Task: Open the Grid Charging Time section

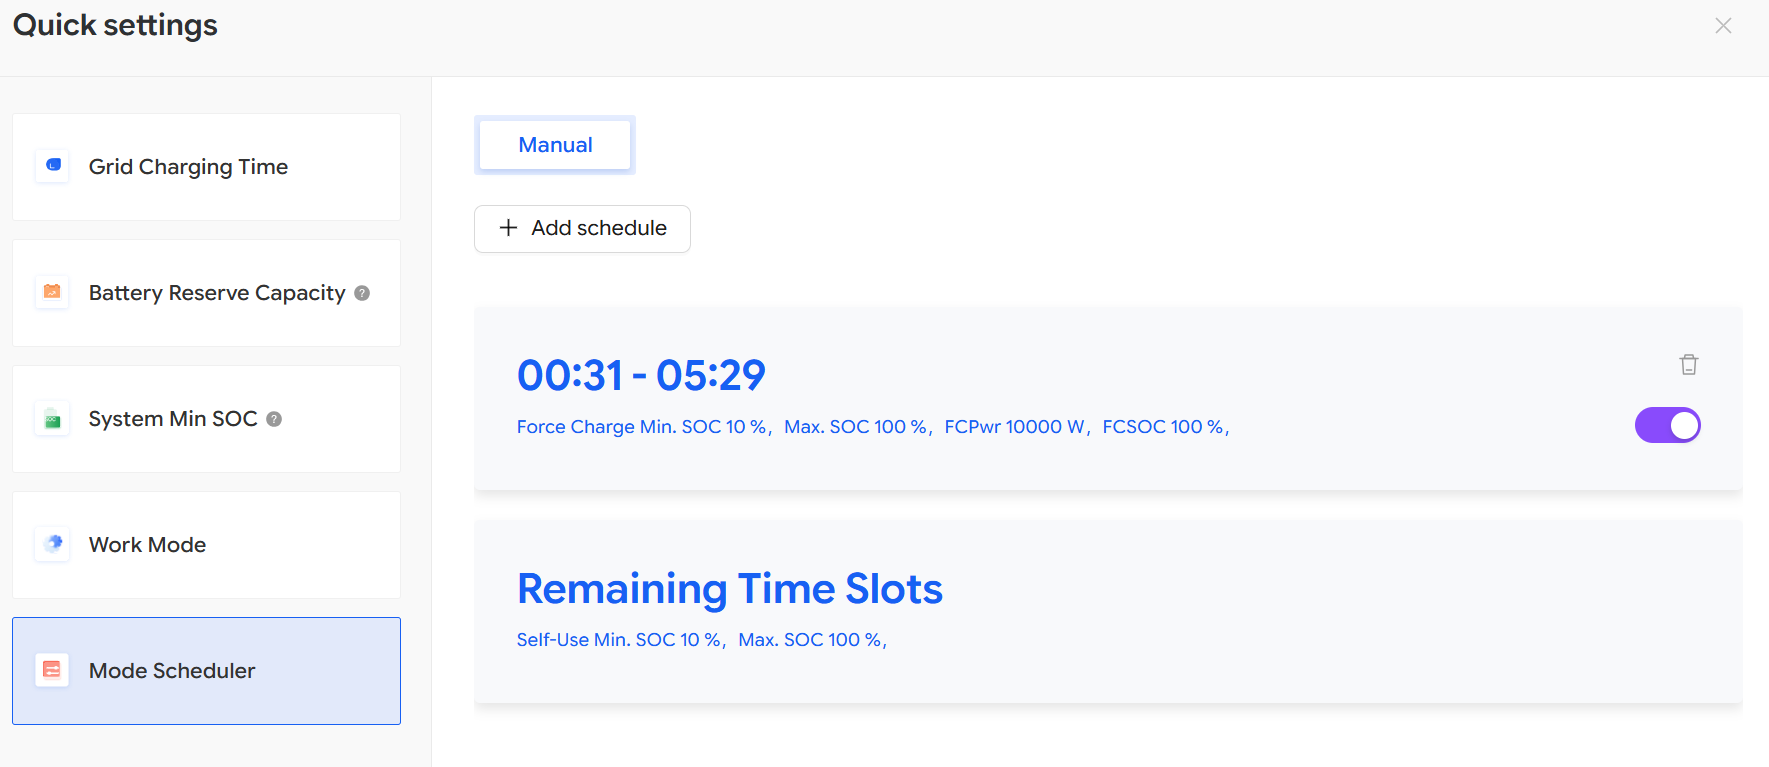Action: [x=188, y=167]
